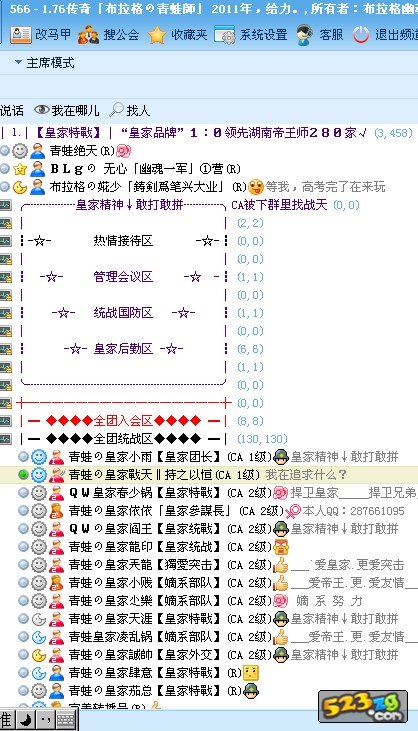418x731 pixels.
Task: Click the 【皇家特戰】 top channel title
Action: (x=68, y=133)
